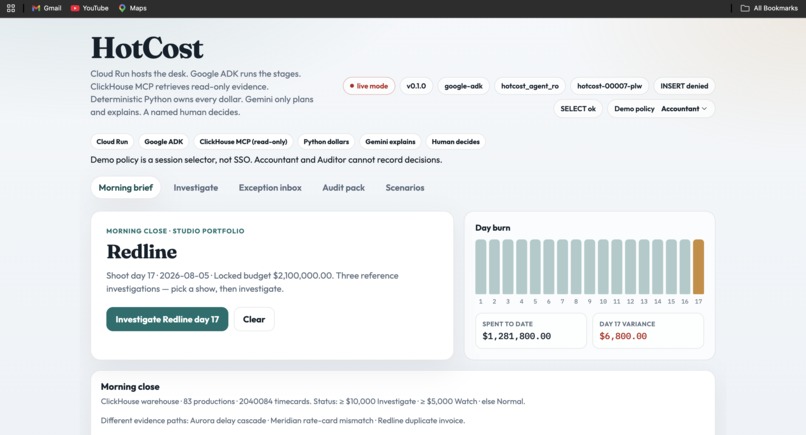Click the Clear button
This screenshot has height=435, width=806.
tap(254, 319)
